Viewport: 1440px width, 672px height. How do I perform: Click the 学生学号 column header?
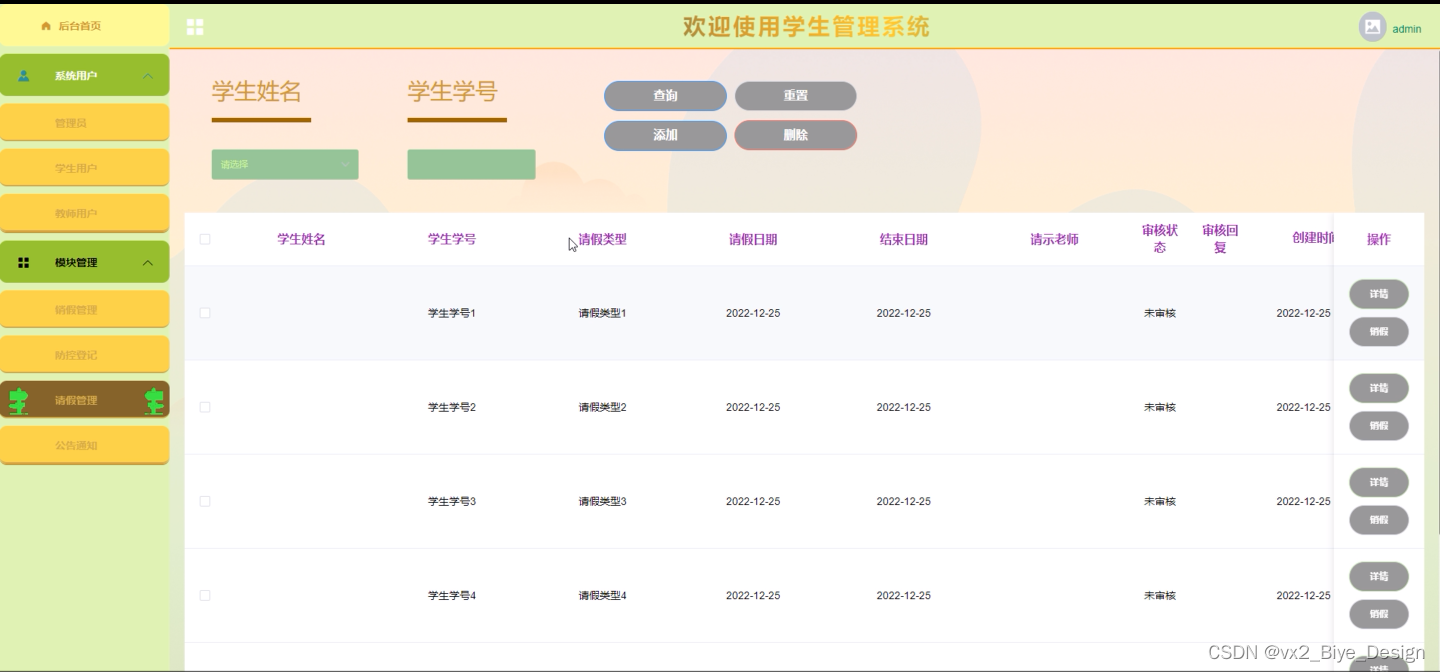452,239
